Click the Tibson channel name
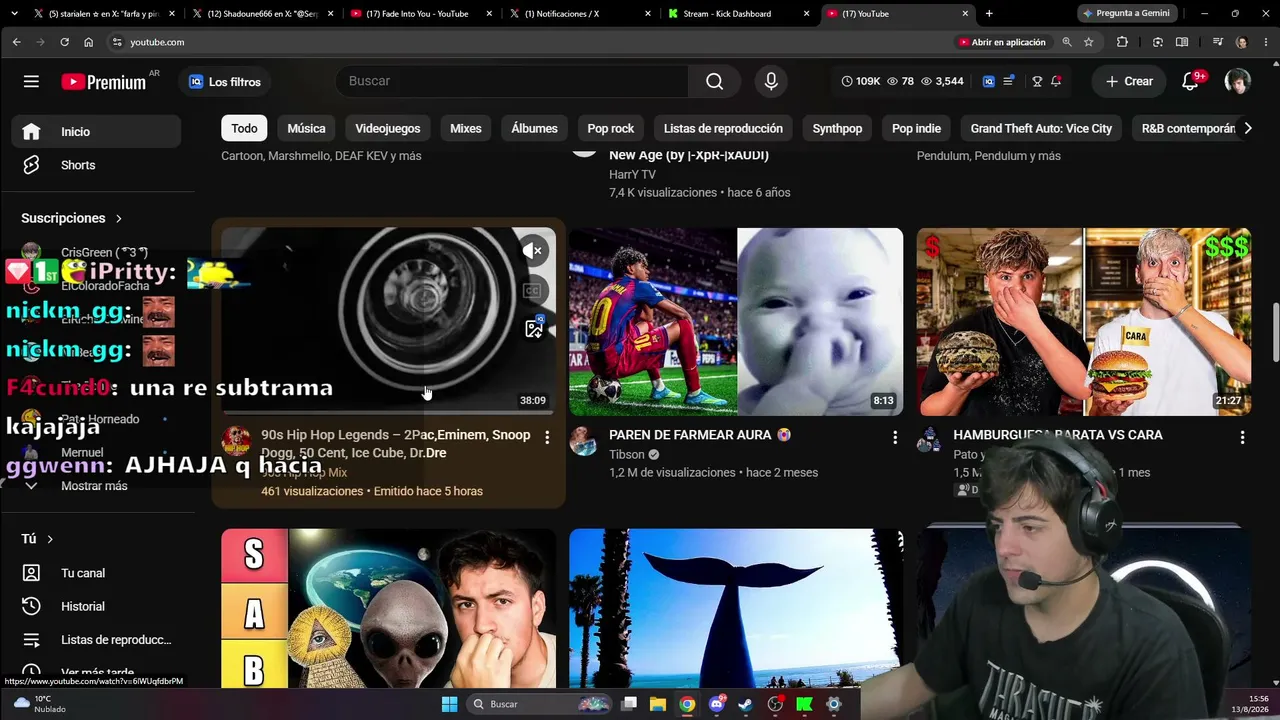Image resolution: width=1280 pixels, height=720 pixels. 627,454
